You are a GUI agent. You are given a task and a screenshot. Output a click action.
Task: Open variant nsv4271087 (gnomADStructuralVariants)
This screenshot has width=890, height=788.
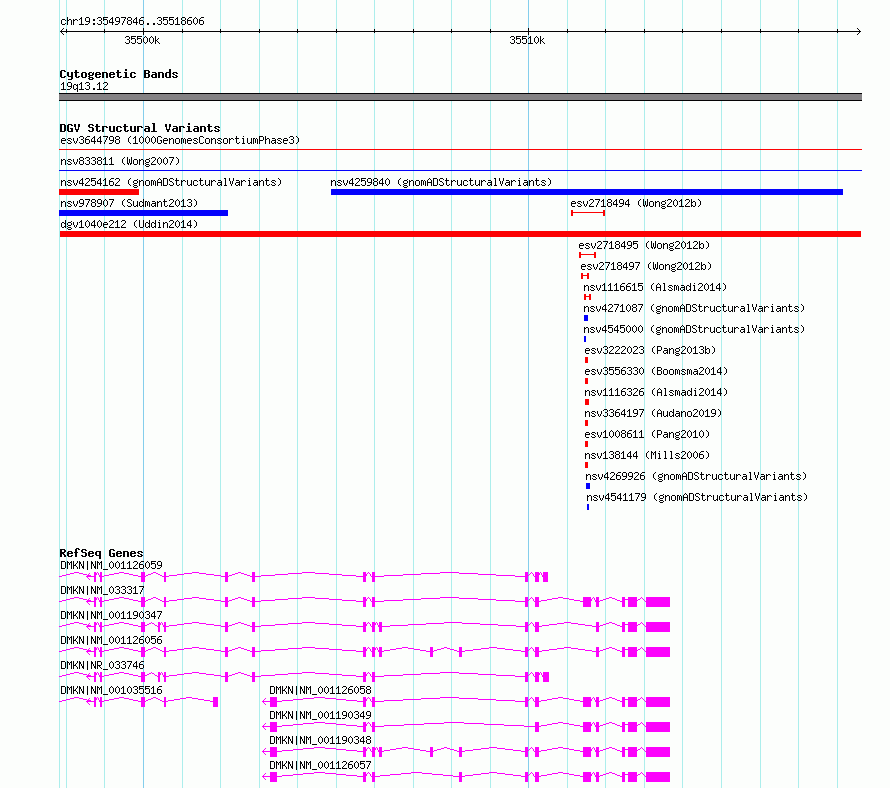tap(694, 308)
